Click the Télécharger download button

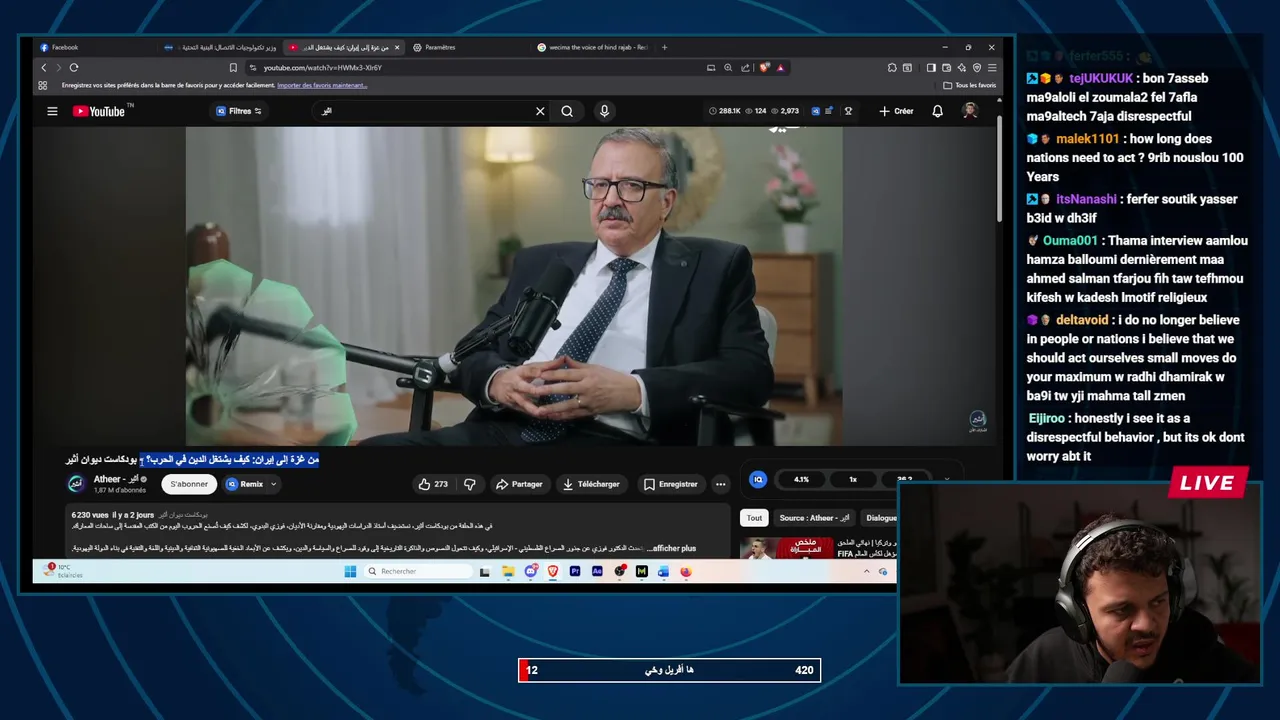591,484
